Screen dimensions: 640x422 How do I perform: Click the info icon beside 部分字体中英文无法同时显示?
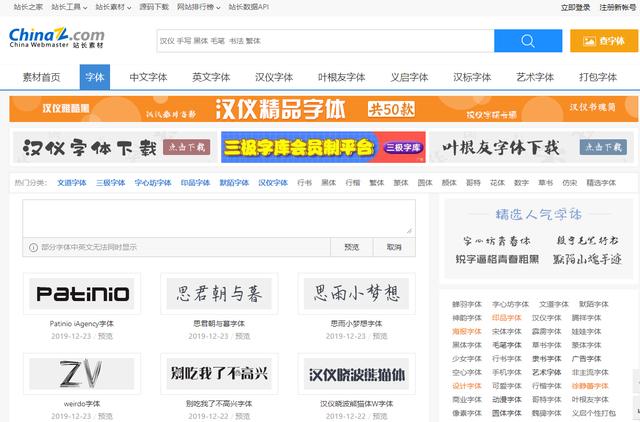coord(33,247)
